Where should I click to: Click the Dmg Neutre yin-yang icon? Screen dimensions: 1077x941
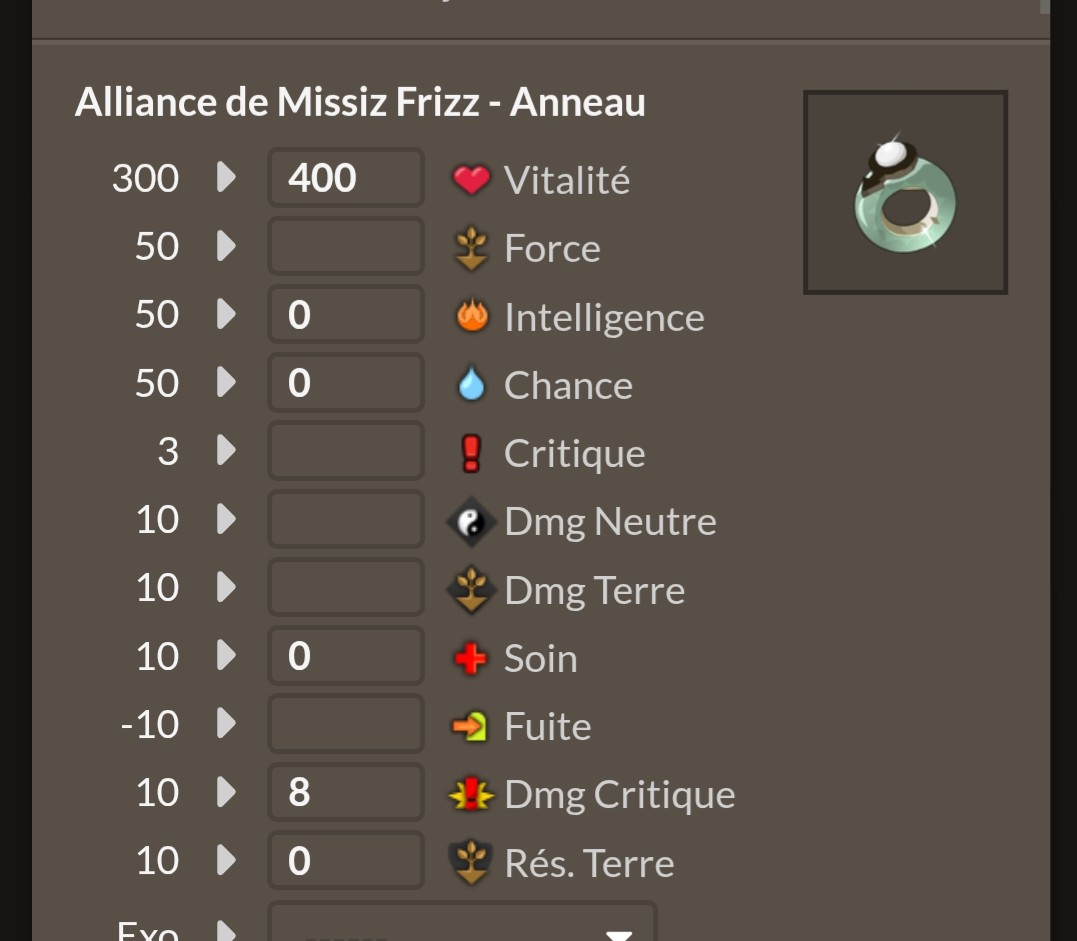[x=471, y=522]
